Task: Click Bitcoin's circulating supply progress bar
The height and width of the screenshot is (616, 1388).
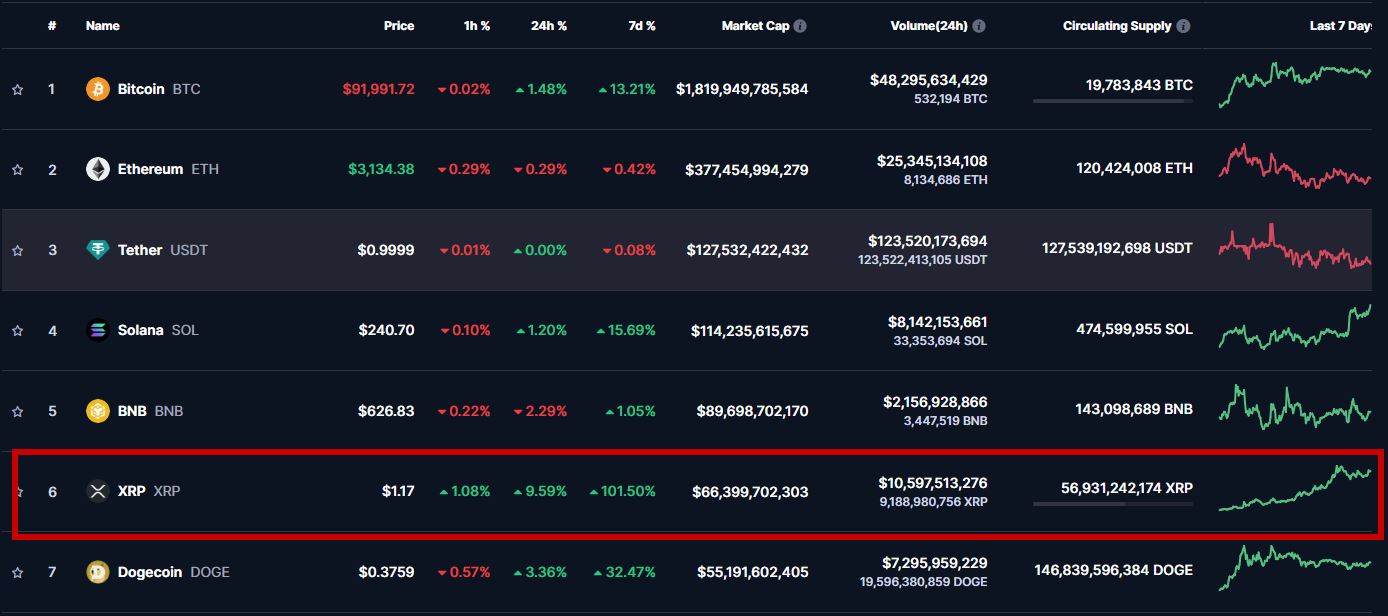Action: pyautogui.click(x=1112, y=100)
